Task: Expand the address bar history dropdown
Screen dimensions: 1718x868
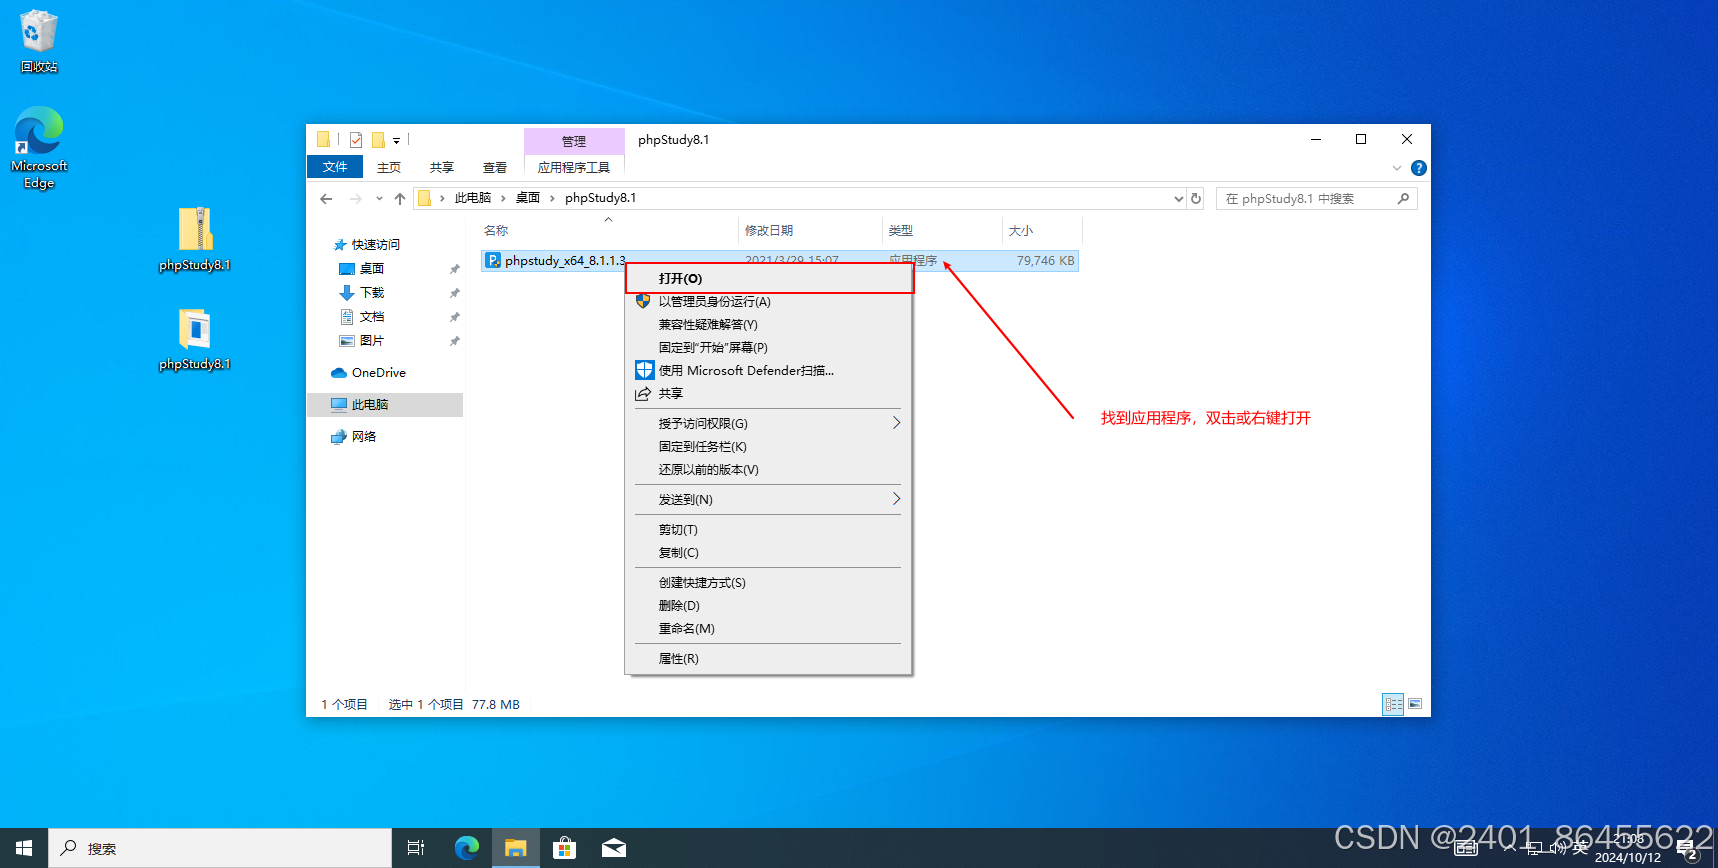Action: pos(1178,199)
